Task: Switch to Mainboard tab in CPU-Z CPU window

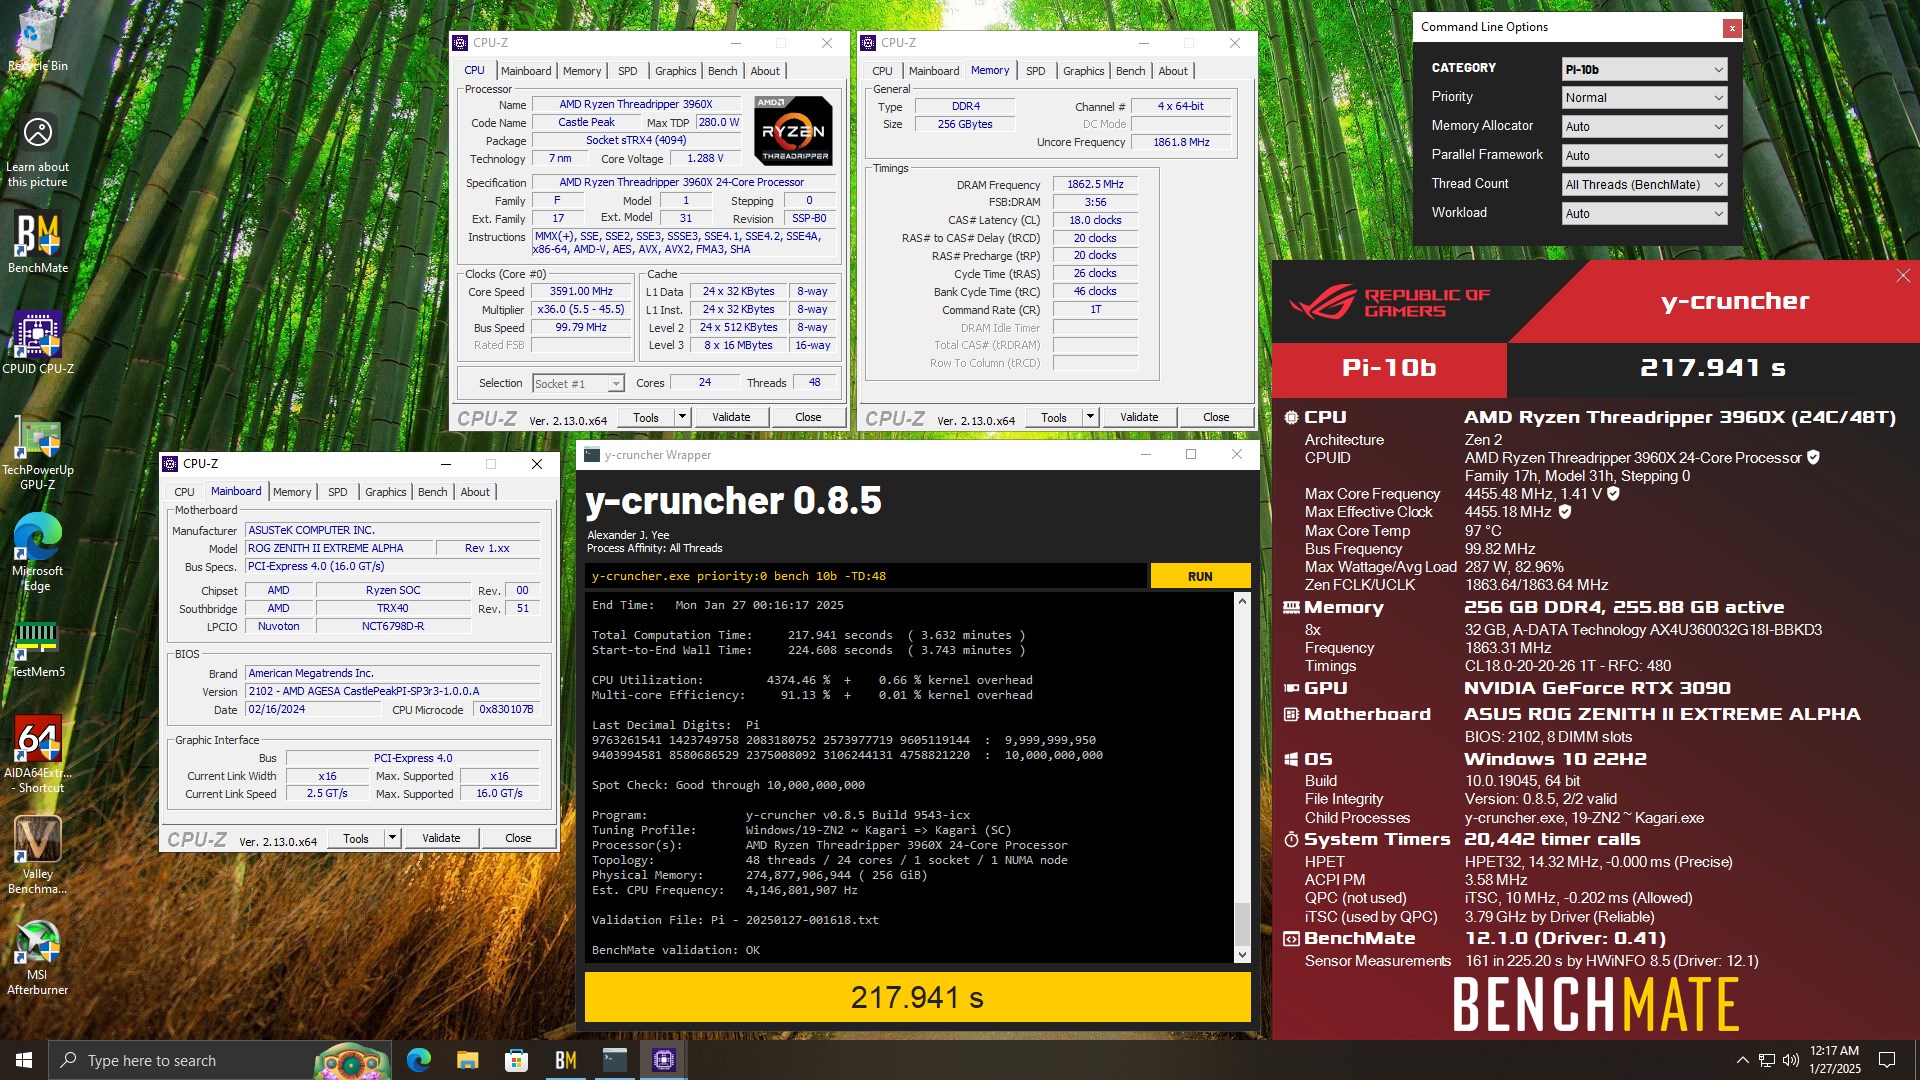Action: tap(526, 71)
